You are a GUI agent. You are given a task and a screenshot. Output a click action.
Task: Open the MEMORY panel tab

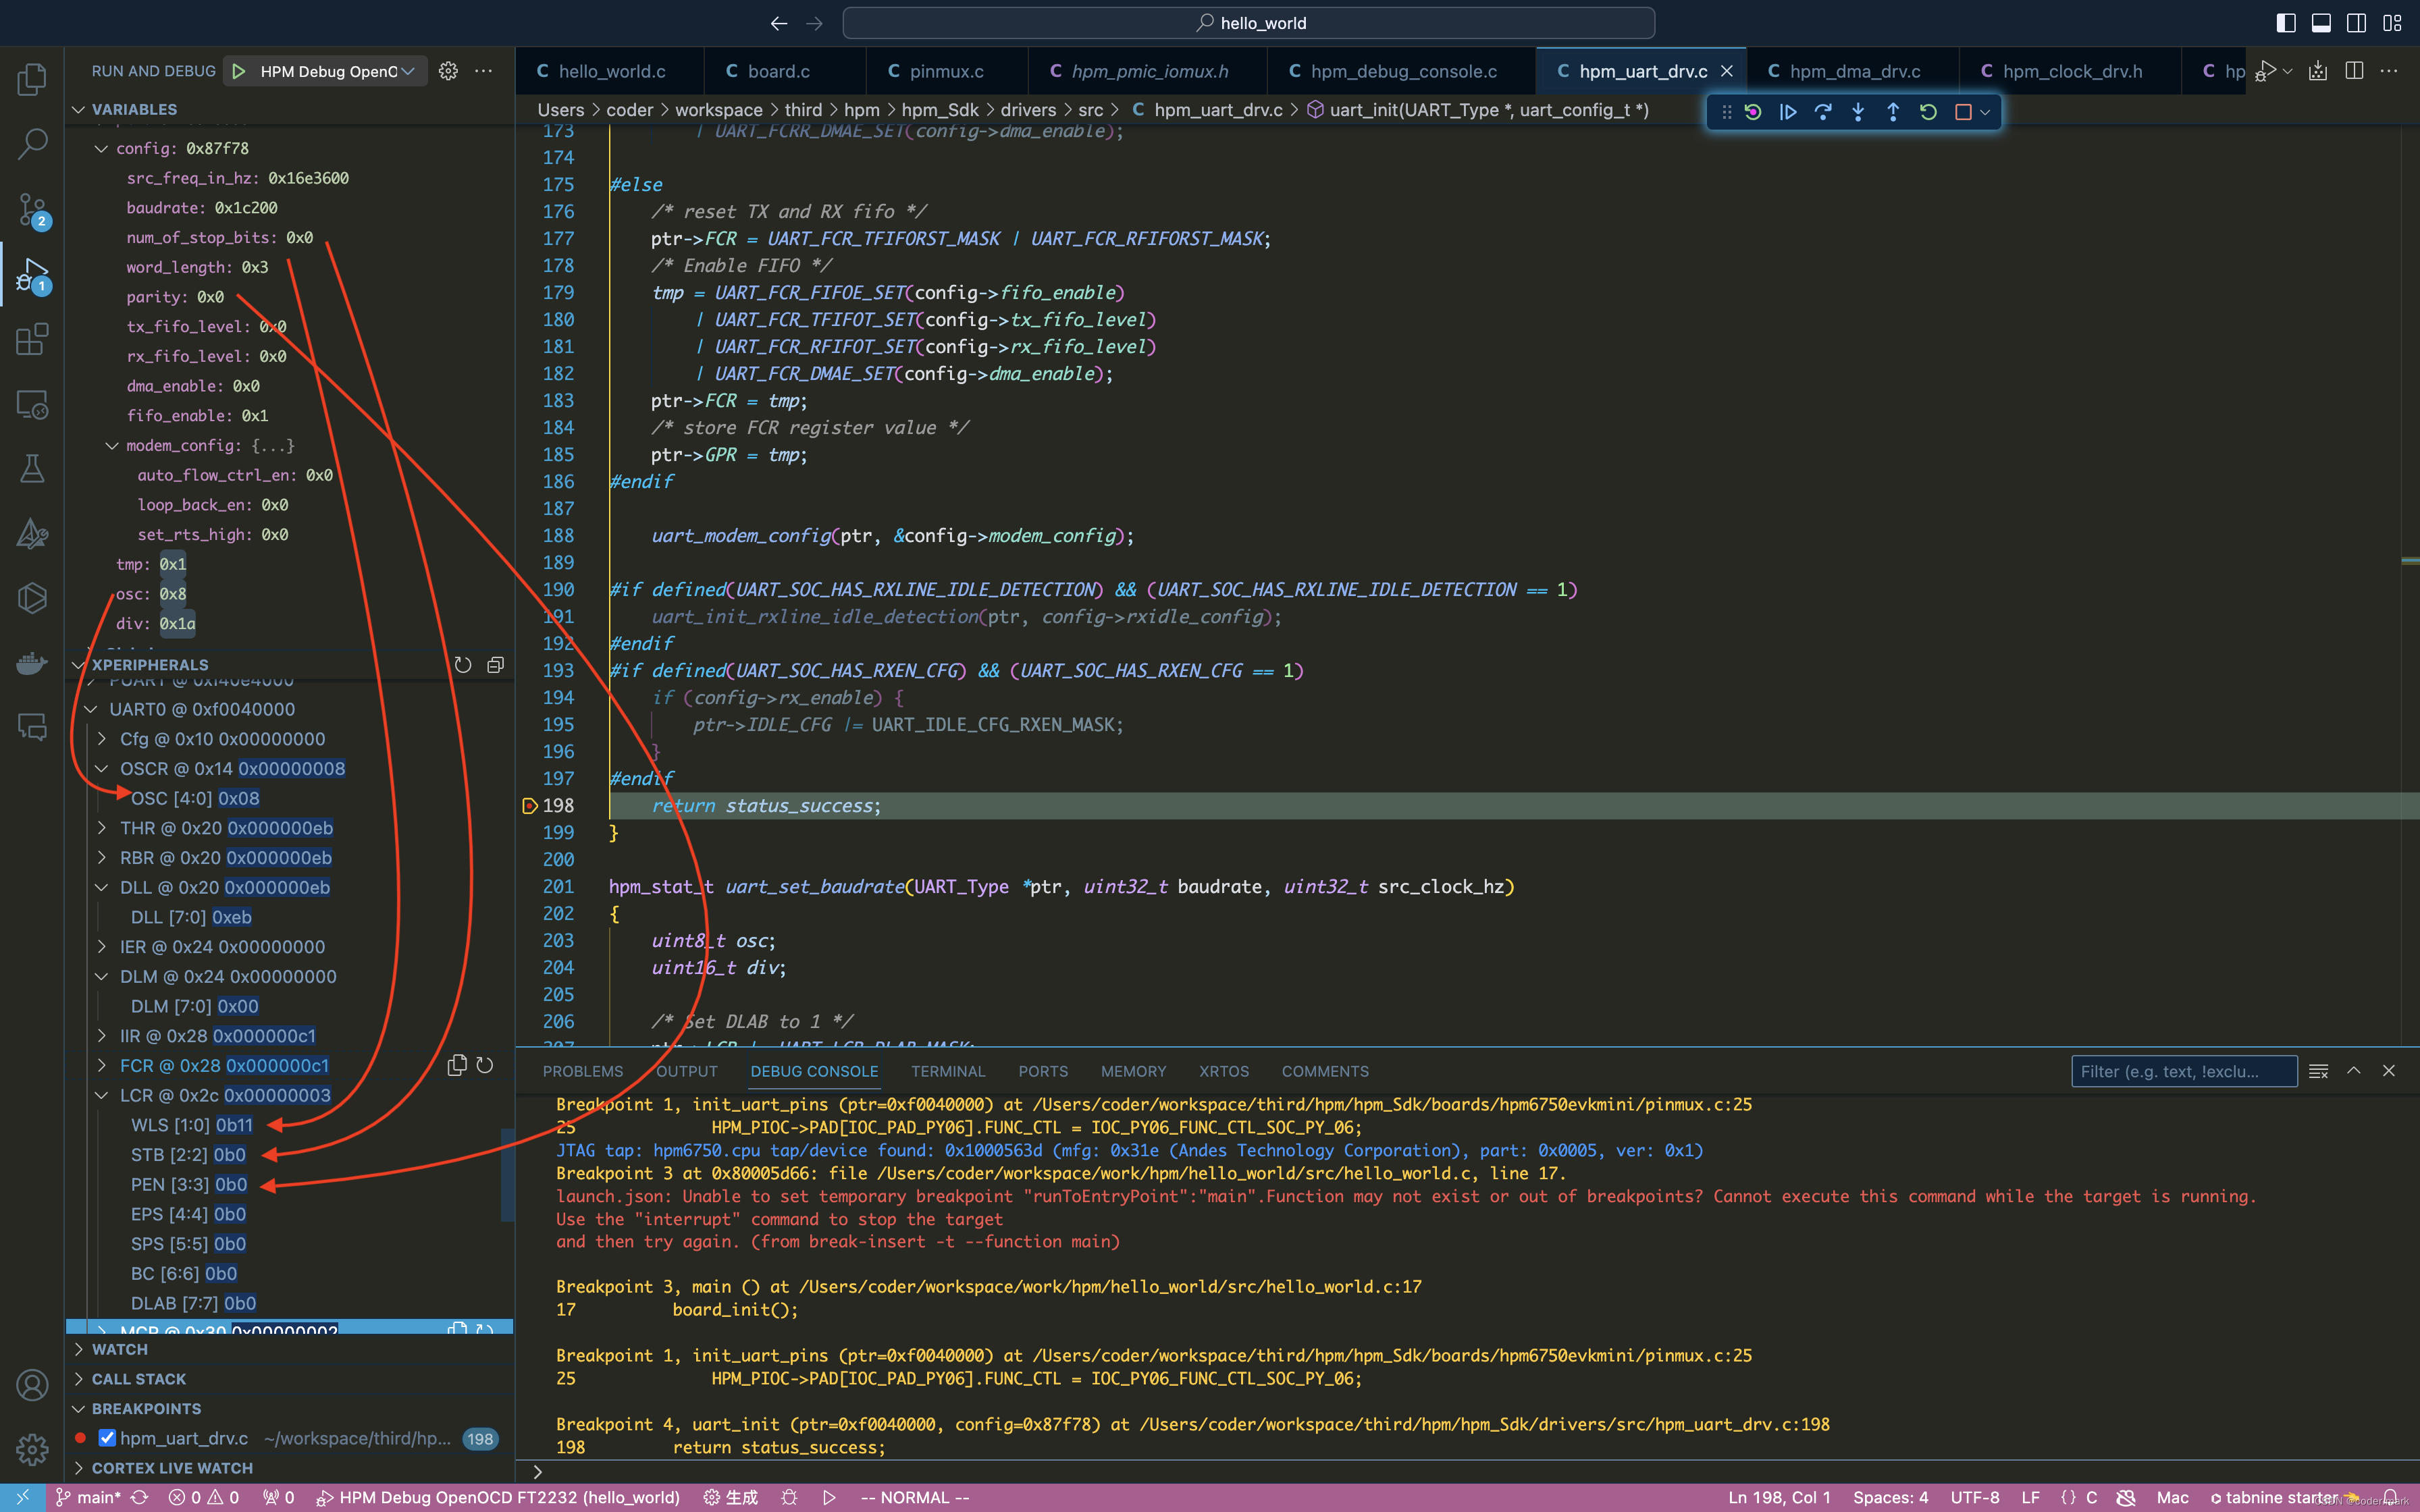point(1133,1071)
